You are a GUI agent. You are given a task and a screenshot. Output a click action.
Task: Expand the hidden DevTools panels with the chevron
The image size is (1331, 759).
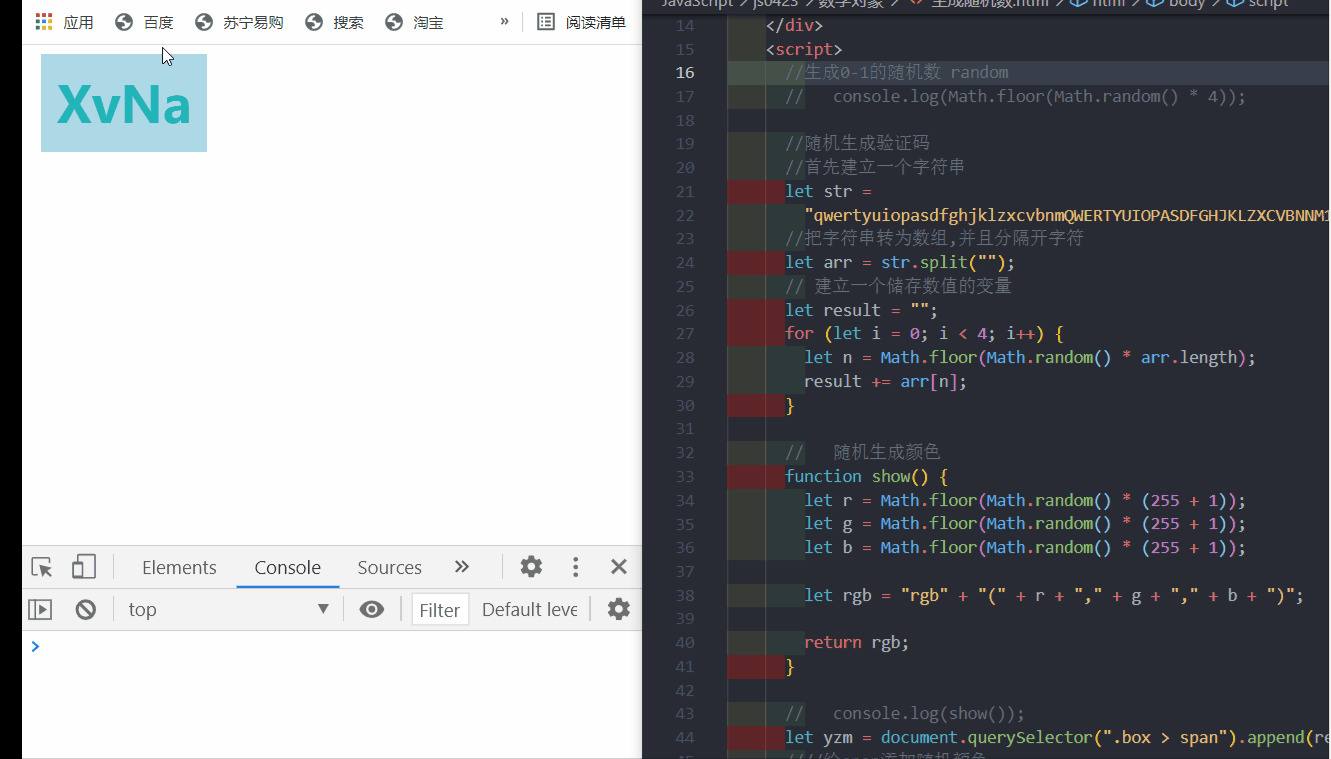click(461, 567)
